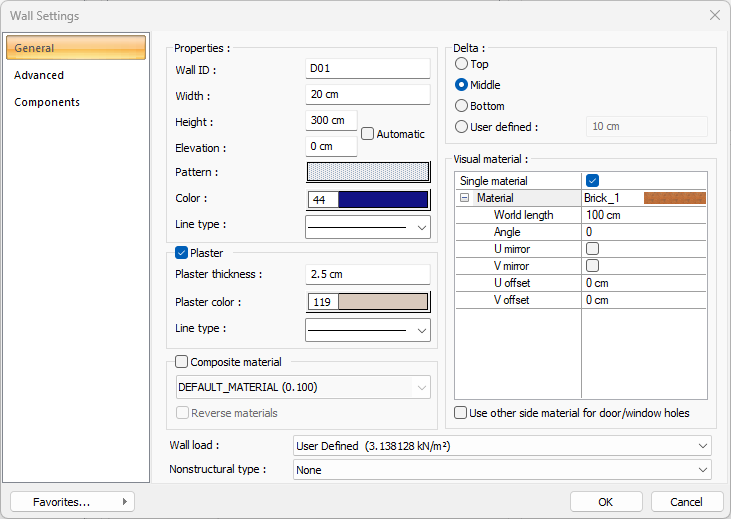Open the Nonstructural type dropdown
The image size is (731, 519).
coord(502,470)
